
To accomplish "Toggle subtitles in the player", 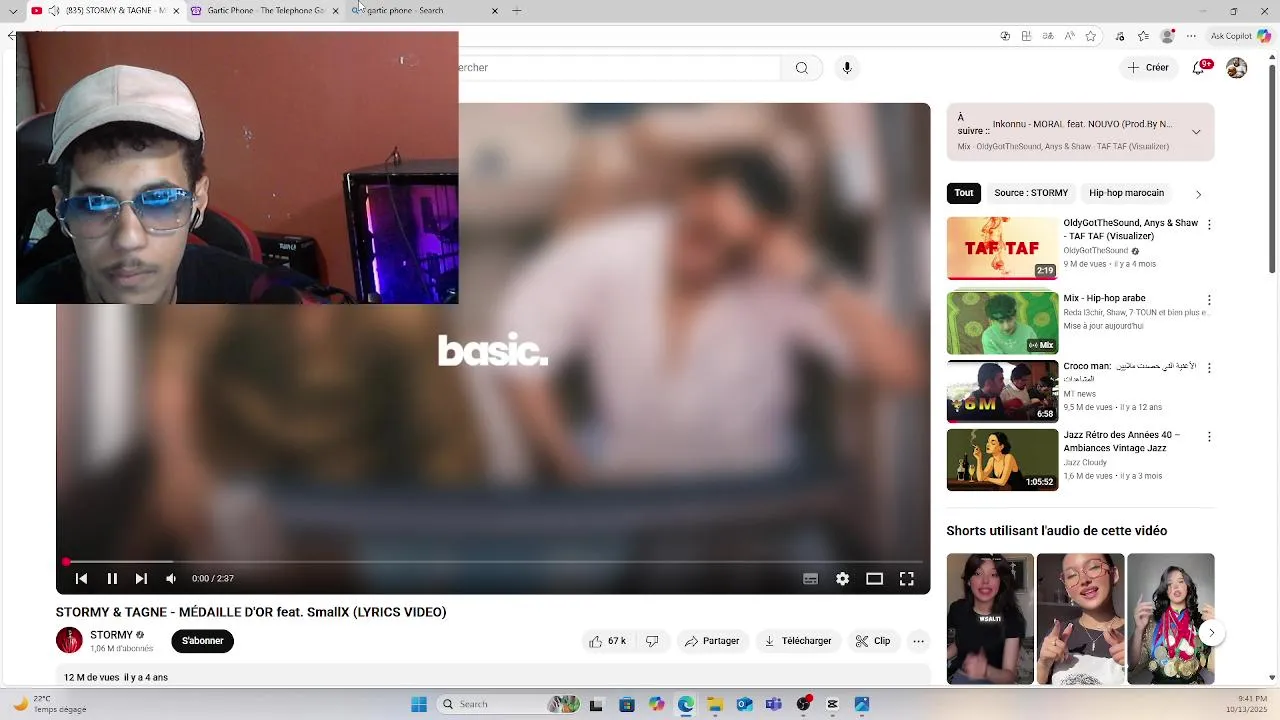I will point(811,579).
